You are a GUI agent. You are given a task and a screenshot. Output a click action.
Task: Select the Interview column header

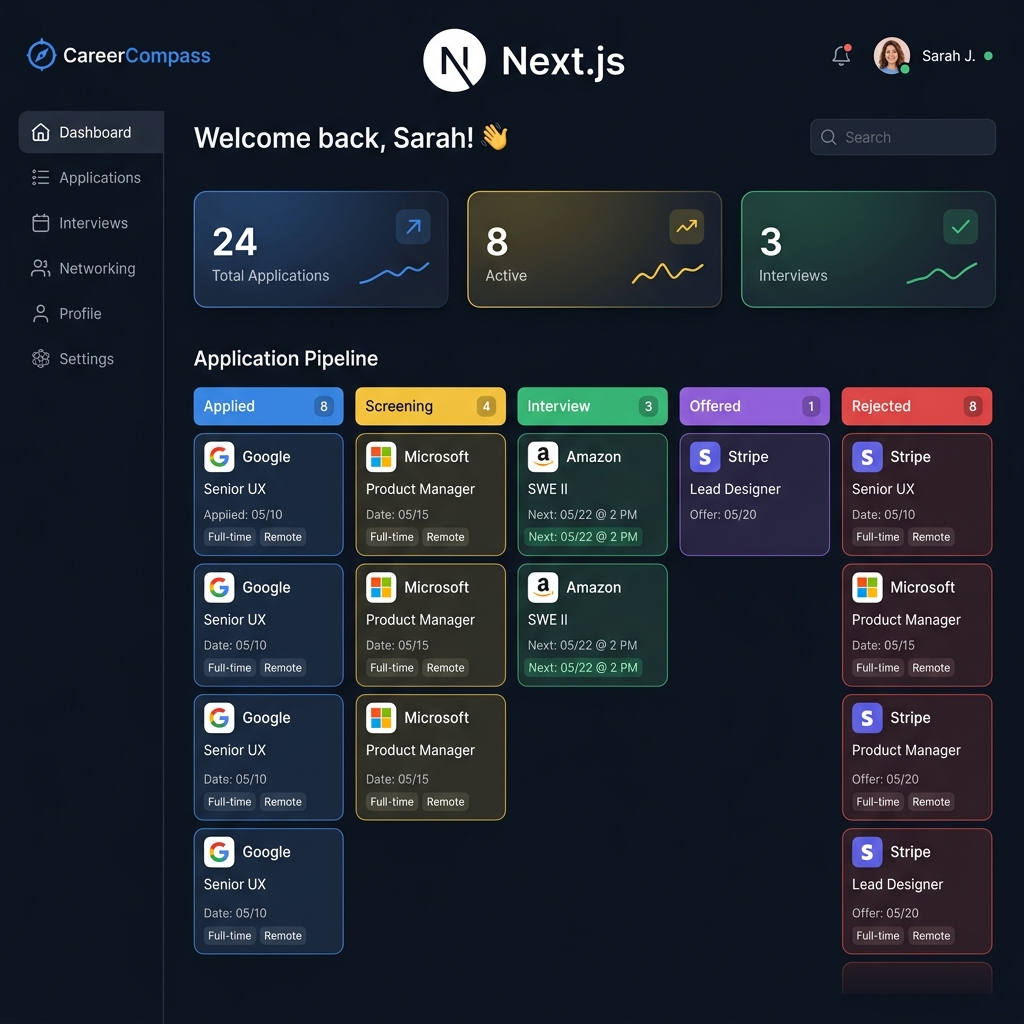click(592, 406)
